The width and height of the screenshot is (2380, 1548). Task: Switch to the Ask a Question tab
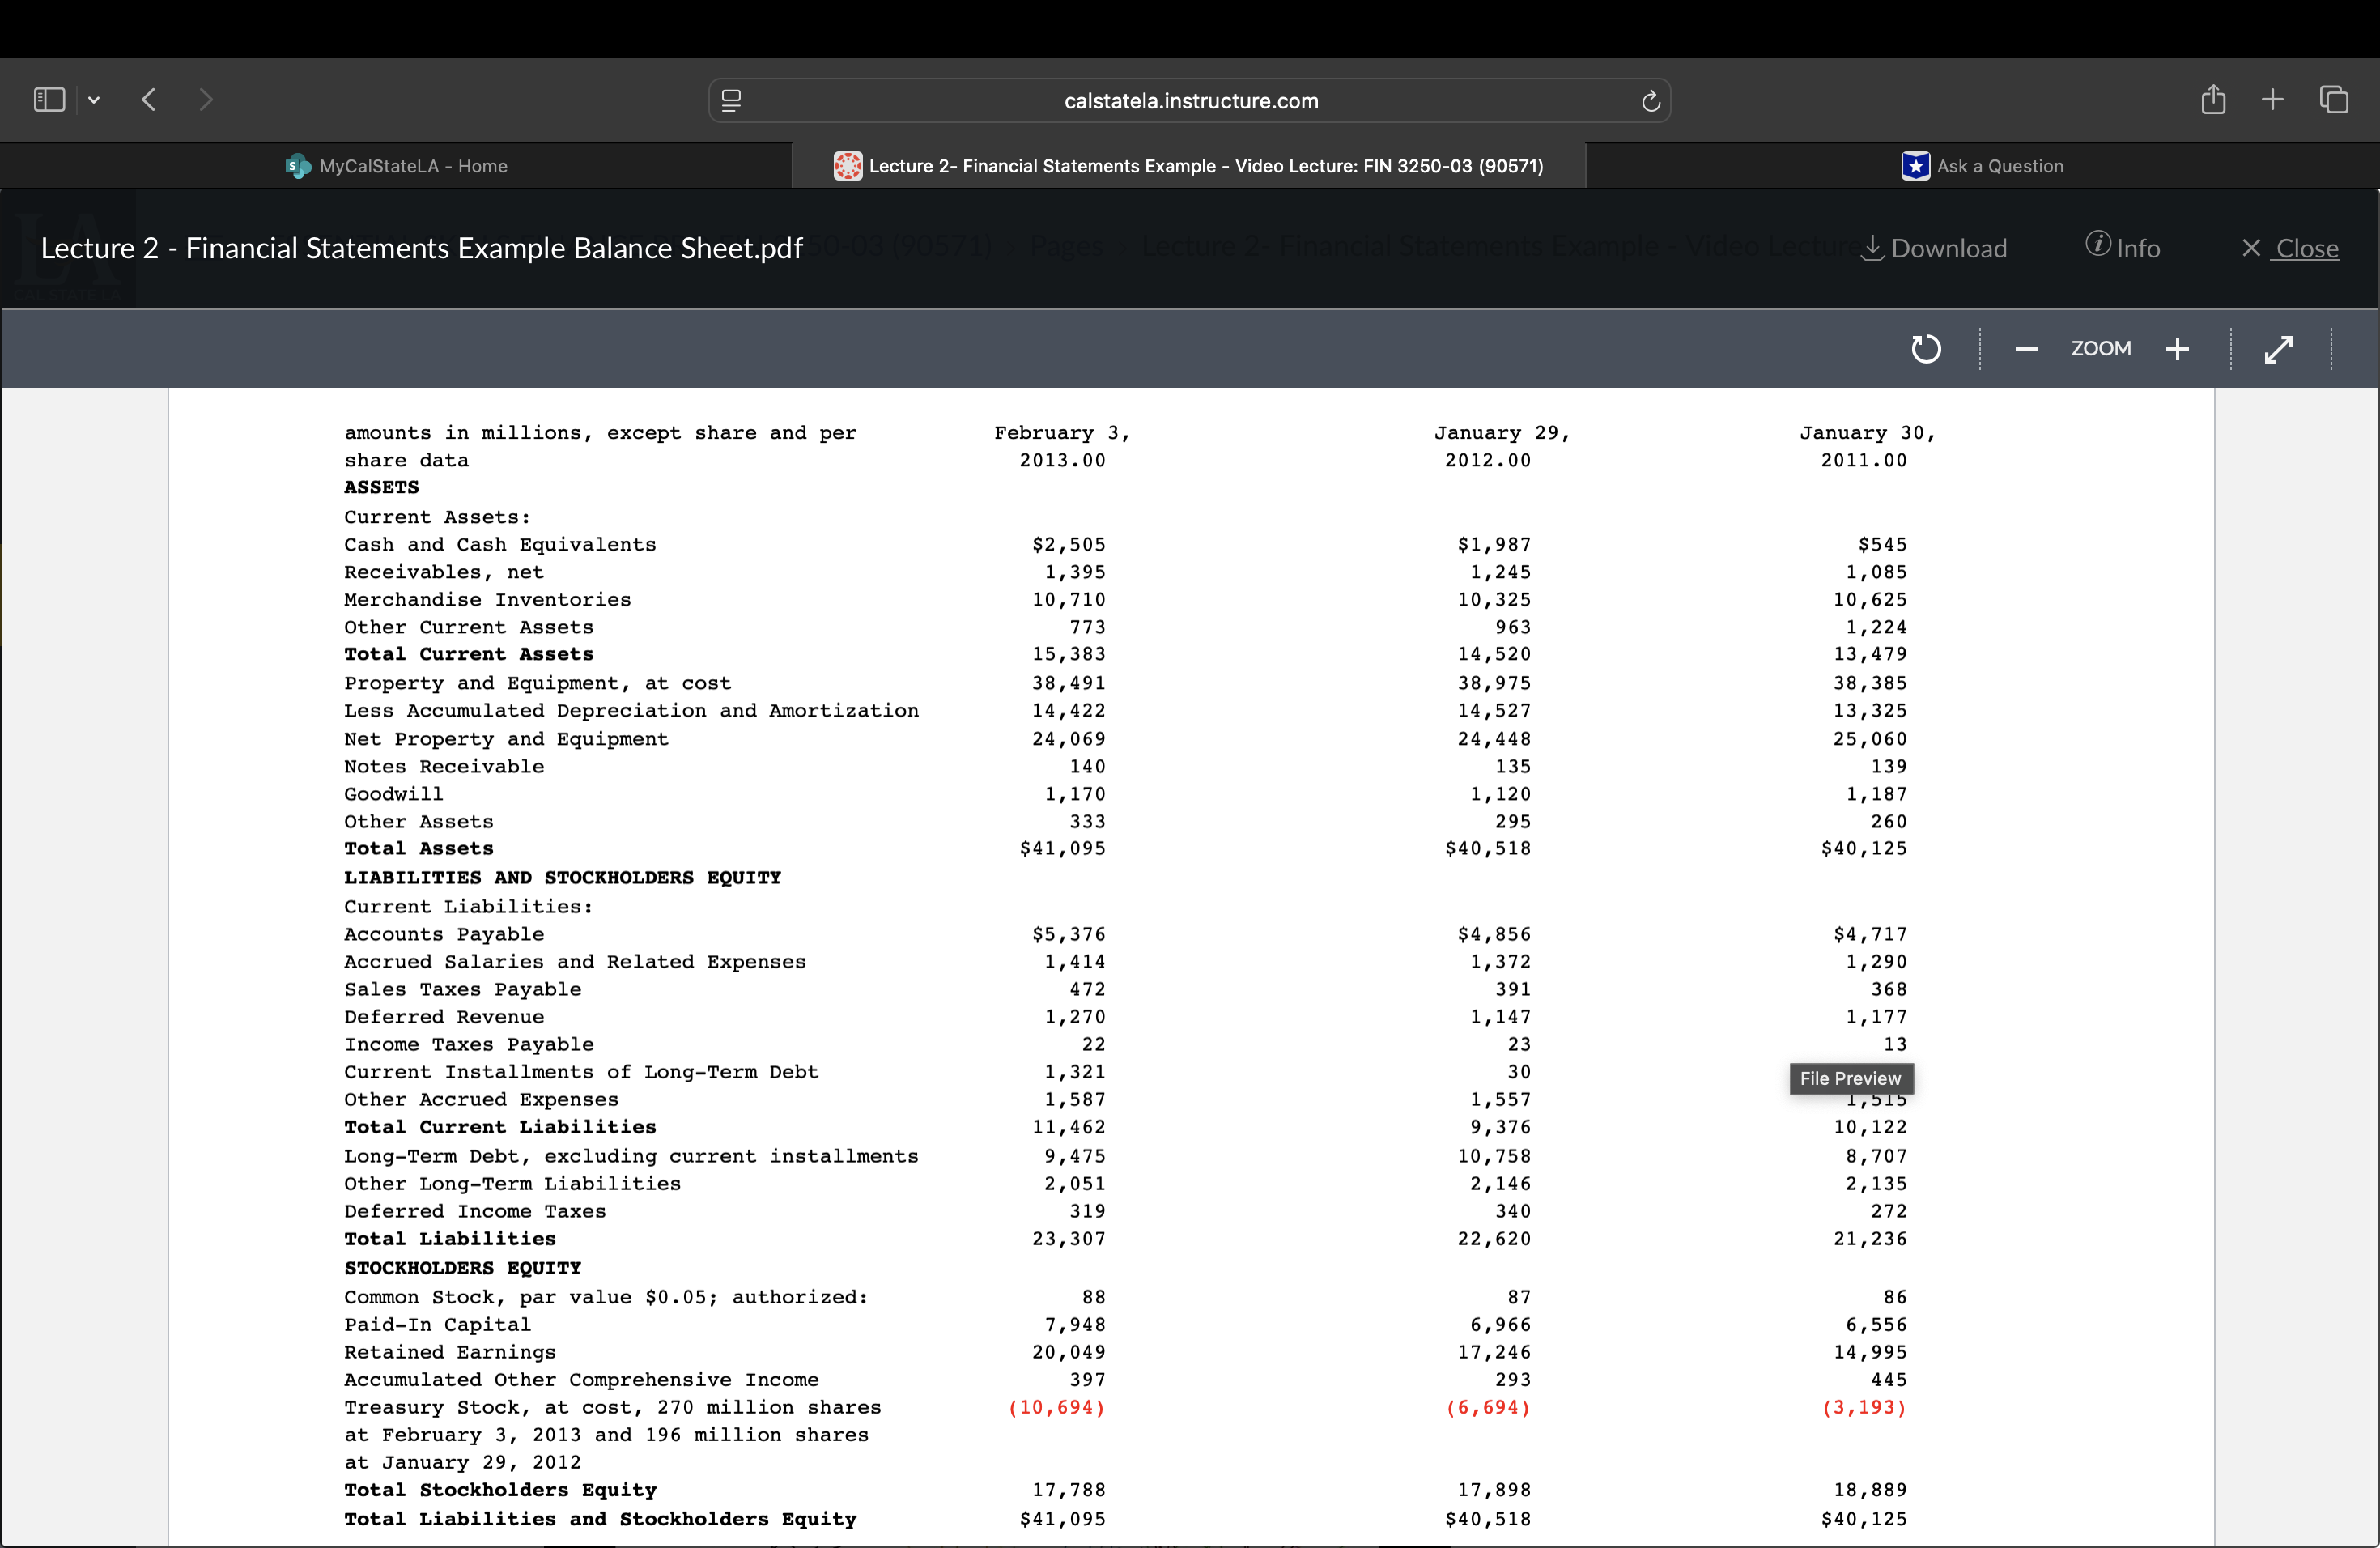pyautogui.click(x=1982, y=166)
